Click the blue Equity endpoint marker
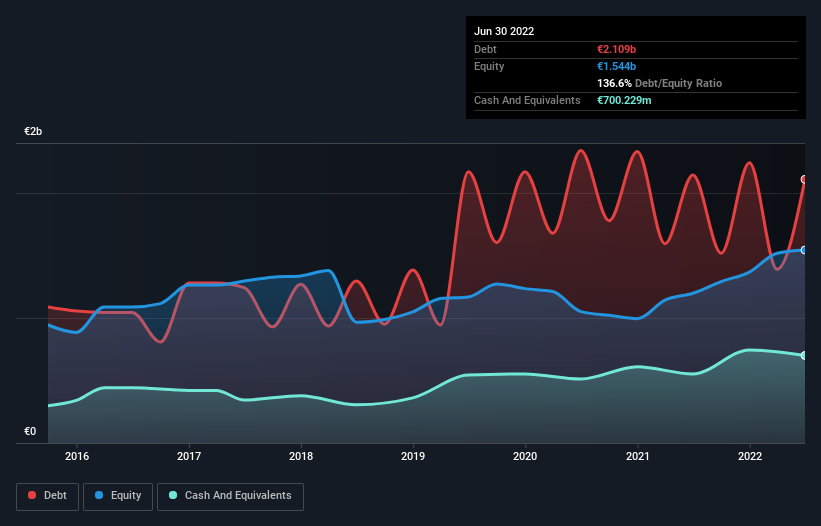The image size is (821, 526). (804, 250)
